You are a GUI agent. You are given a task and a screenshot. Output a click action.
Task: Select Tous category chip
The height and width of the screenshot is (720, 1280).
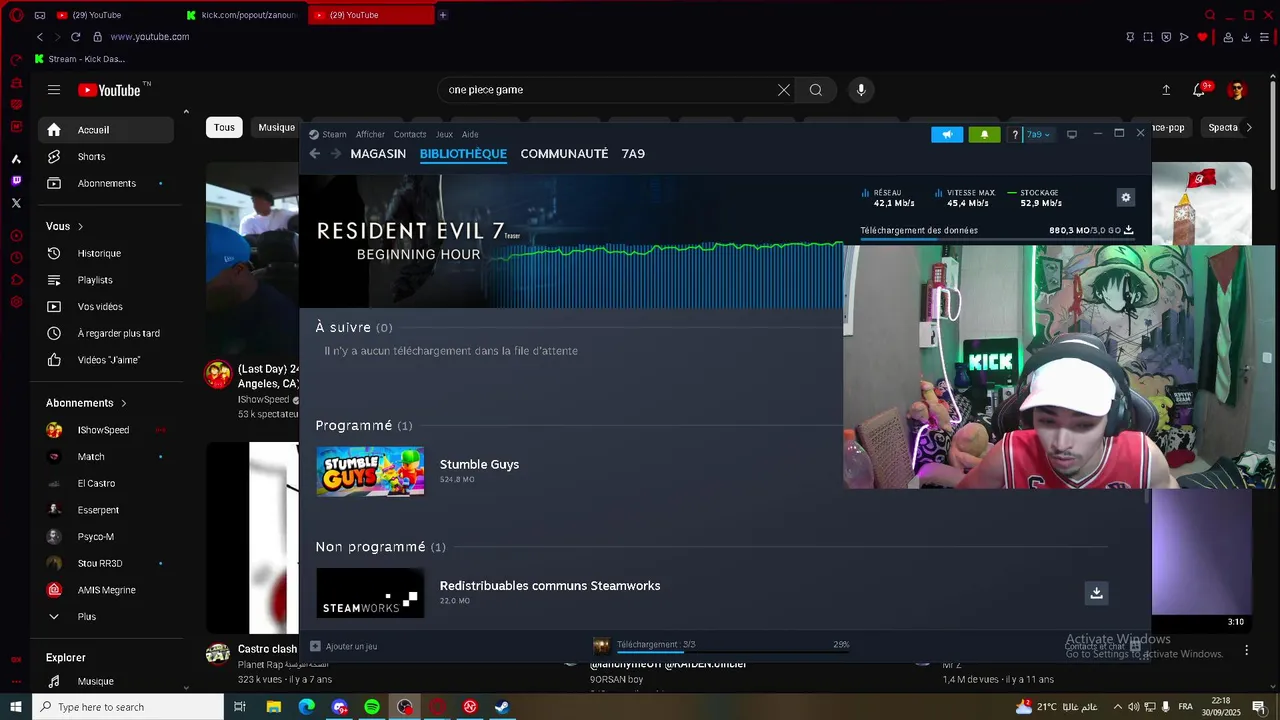click(x=224, y=128)
